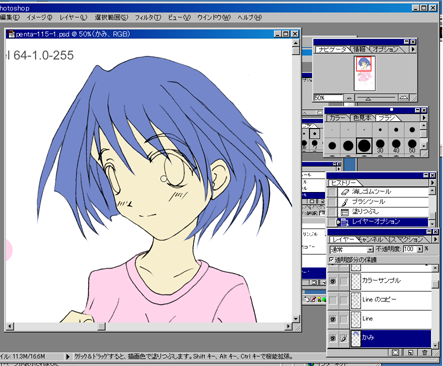Click the add layer mask icon
This screenshot has width=443, height=366.
[395, 352]
